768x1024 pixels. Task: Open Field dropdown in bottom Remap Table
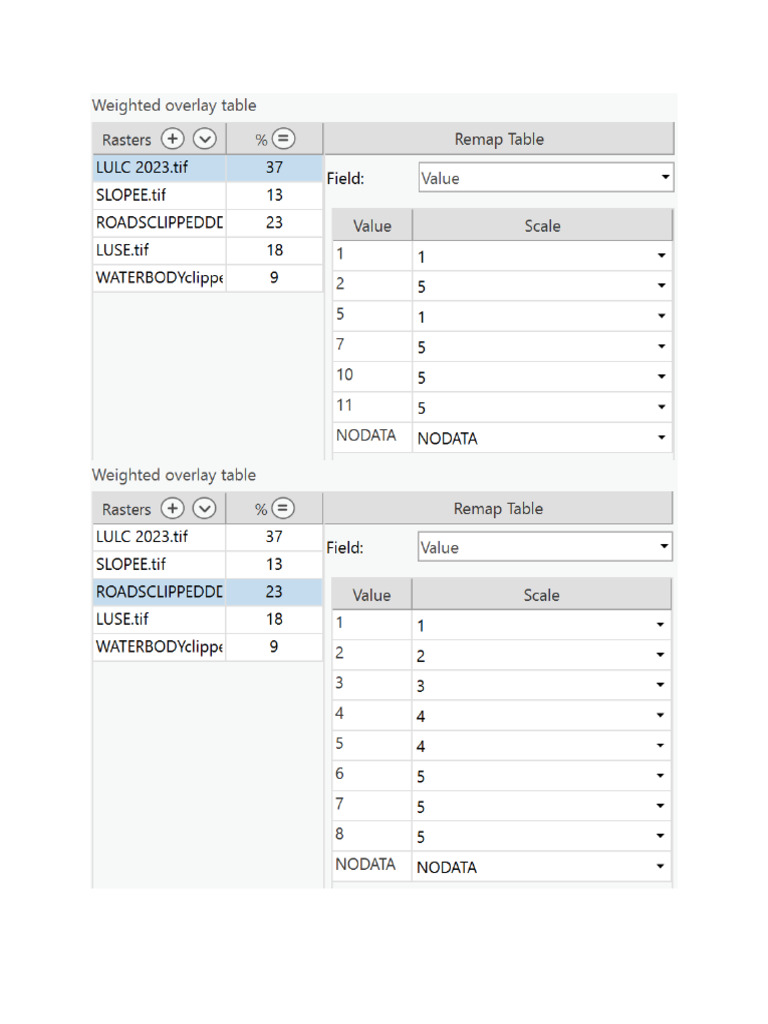click(545, 547)
